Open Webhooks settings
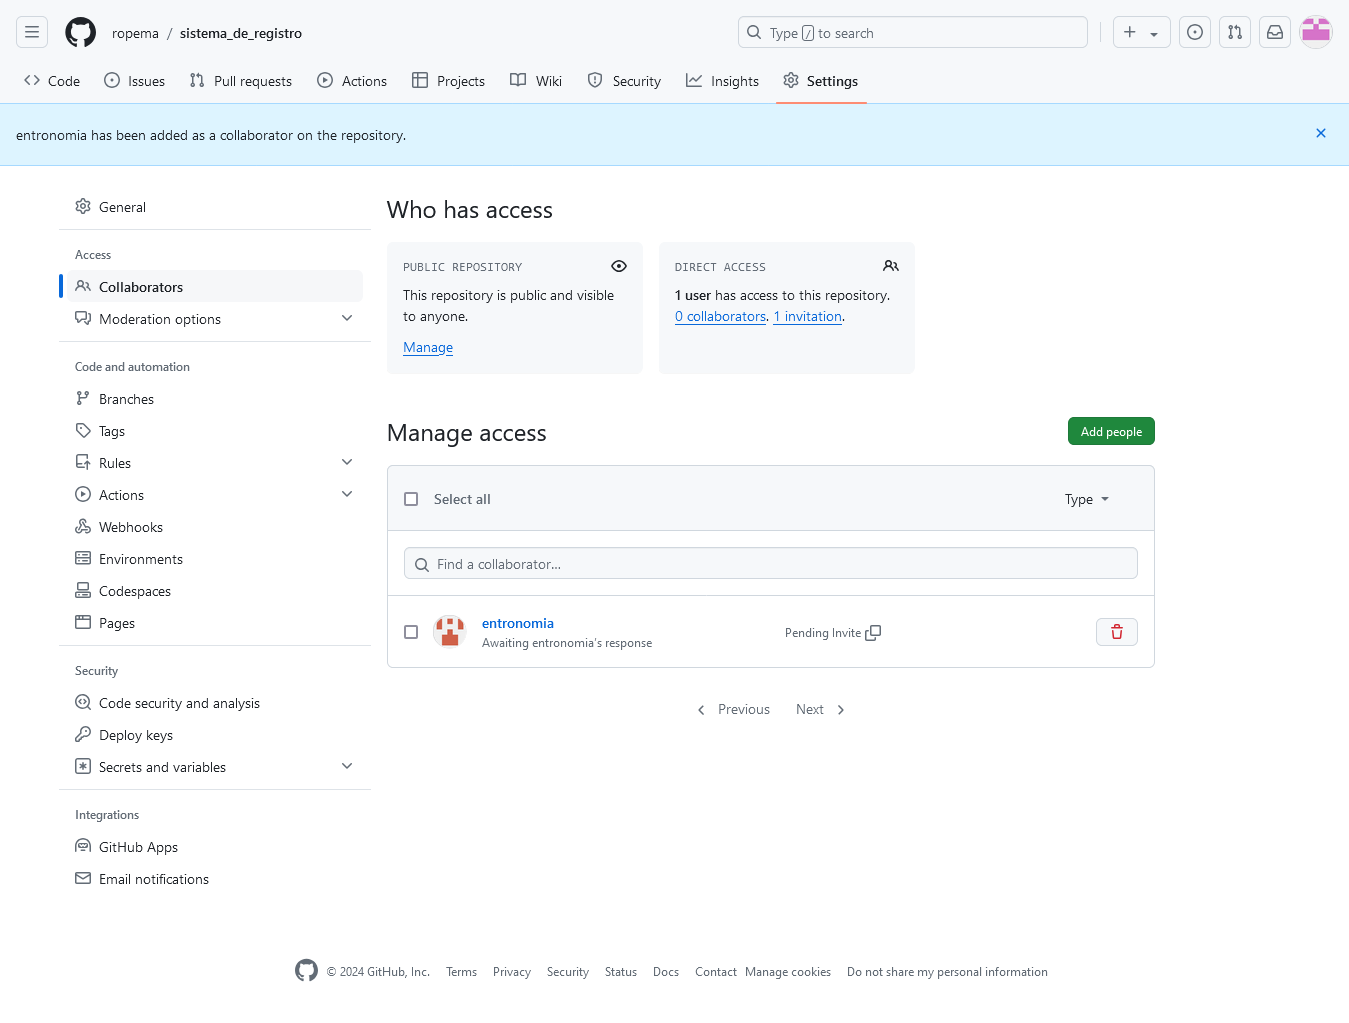Viewport: 1349px width, 1023px height. click(215, 526)
